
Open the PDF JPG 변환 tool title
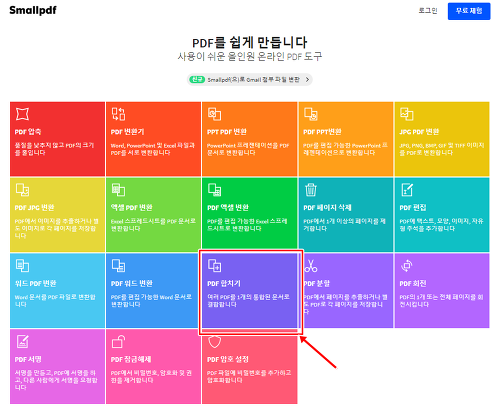coord(34,208)
